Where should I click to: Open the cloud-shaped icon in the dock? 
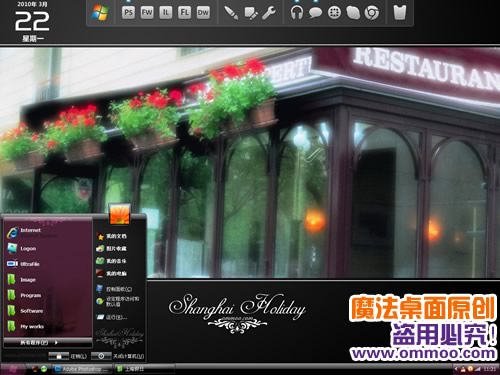(353, 13)
